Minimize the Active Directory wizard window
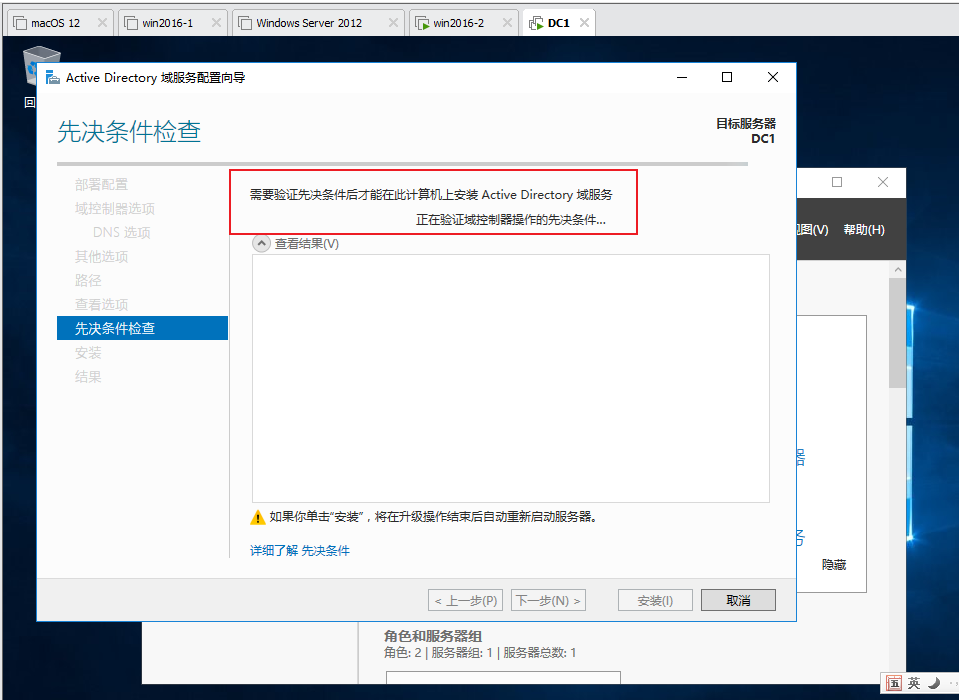Screen dimensions: 959x700 (682, 77)
